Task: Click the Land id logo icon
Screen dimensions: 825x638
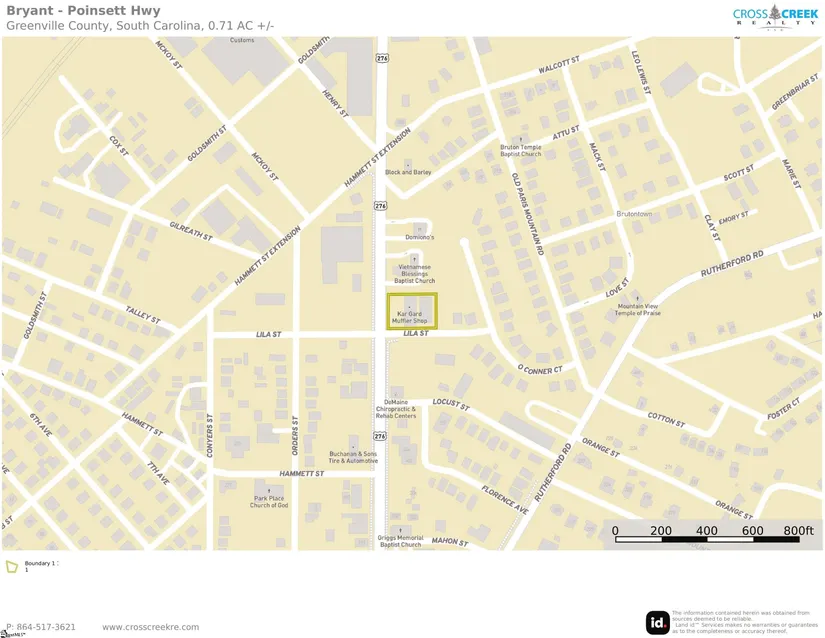Action: coord(657,622)
